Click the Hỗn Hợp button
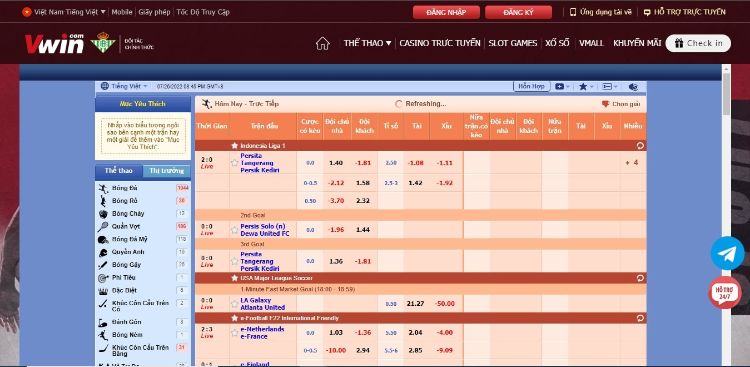750x367 pixels. (531, 87)
